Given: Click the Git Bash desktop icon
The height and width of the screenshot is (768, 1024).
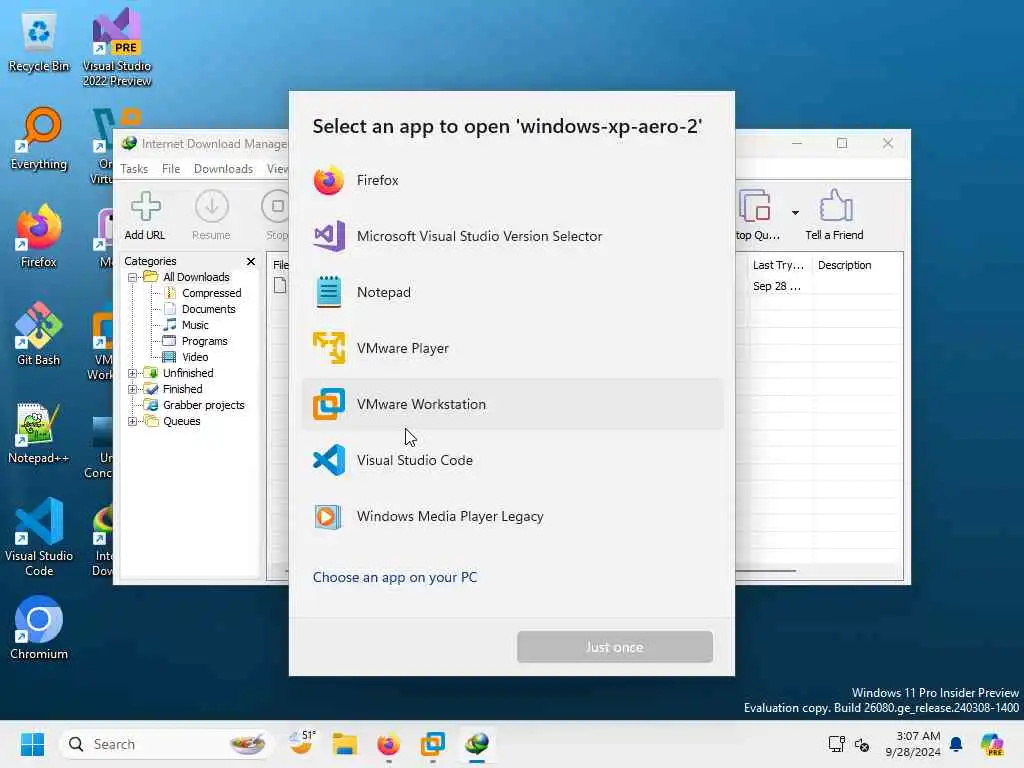Looking at the screenshot, I should point(39,334).
